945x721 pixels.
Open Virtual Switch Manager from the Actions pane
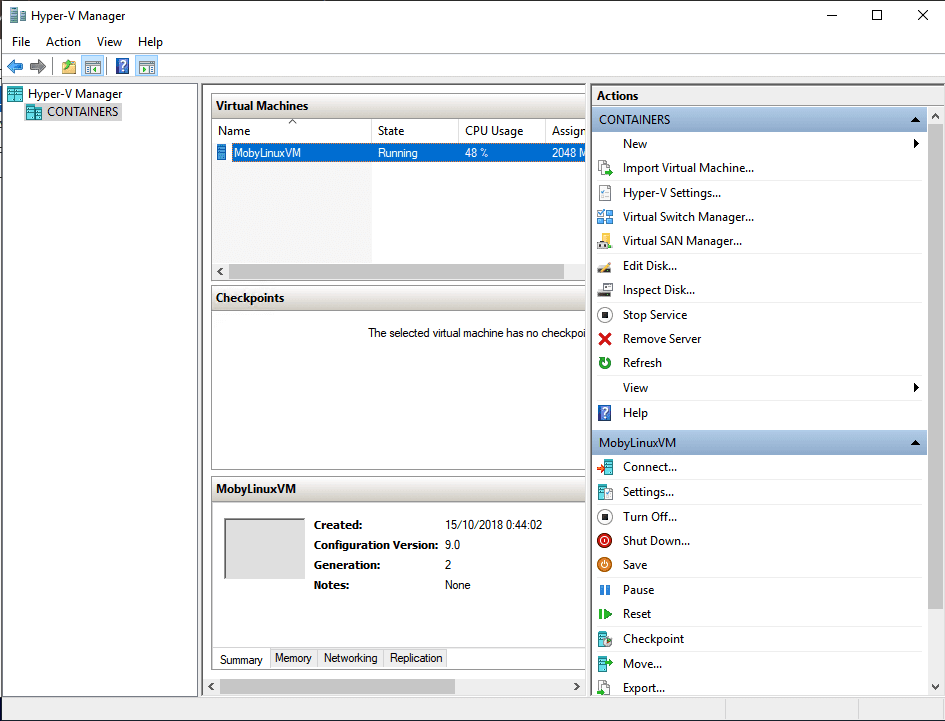tap(688, 216)
